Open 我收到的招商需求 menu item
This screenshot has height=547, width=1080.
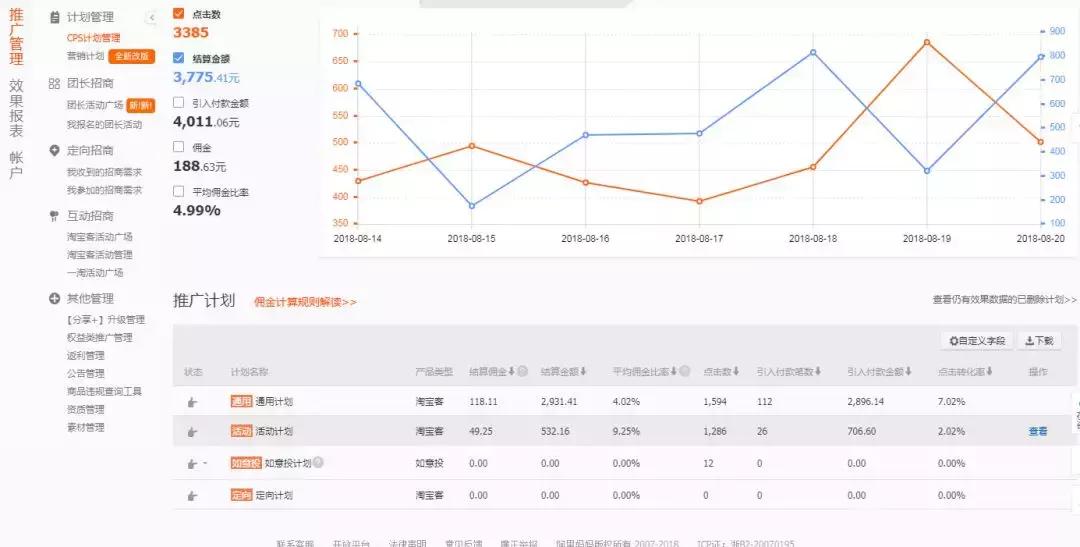click(105, 172)
